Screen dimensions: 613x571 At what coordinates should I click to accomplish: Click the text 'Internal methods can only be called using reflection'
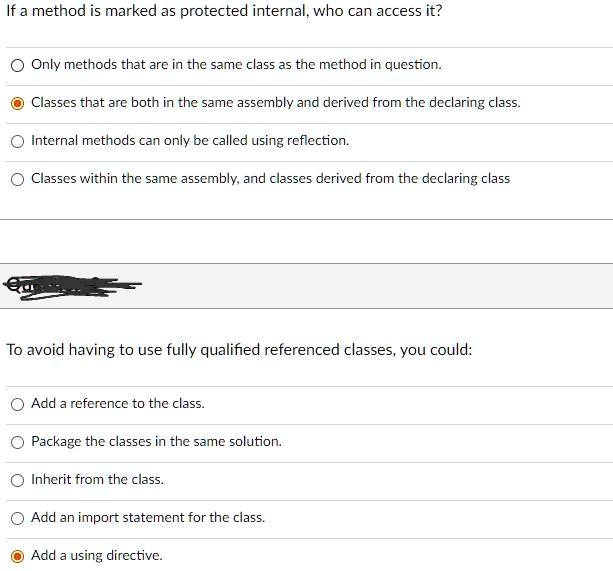click(190, 140)
